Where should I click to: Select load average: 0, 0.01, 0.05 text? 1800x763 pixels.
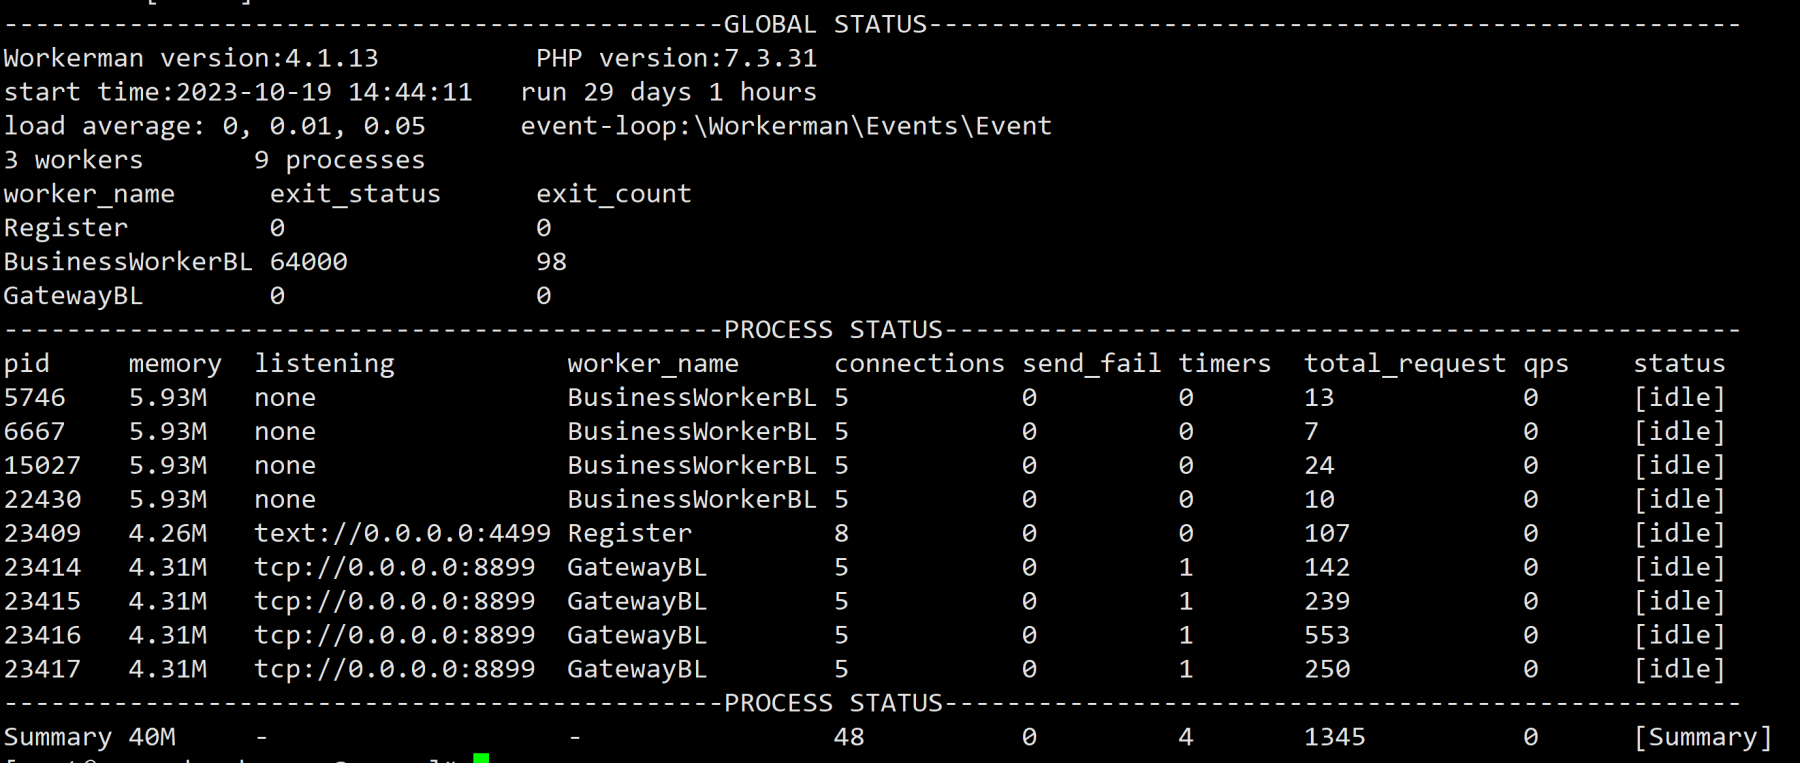(x=214, y=126)
